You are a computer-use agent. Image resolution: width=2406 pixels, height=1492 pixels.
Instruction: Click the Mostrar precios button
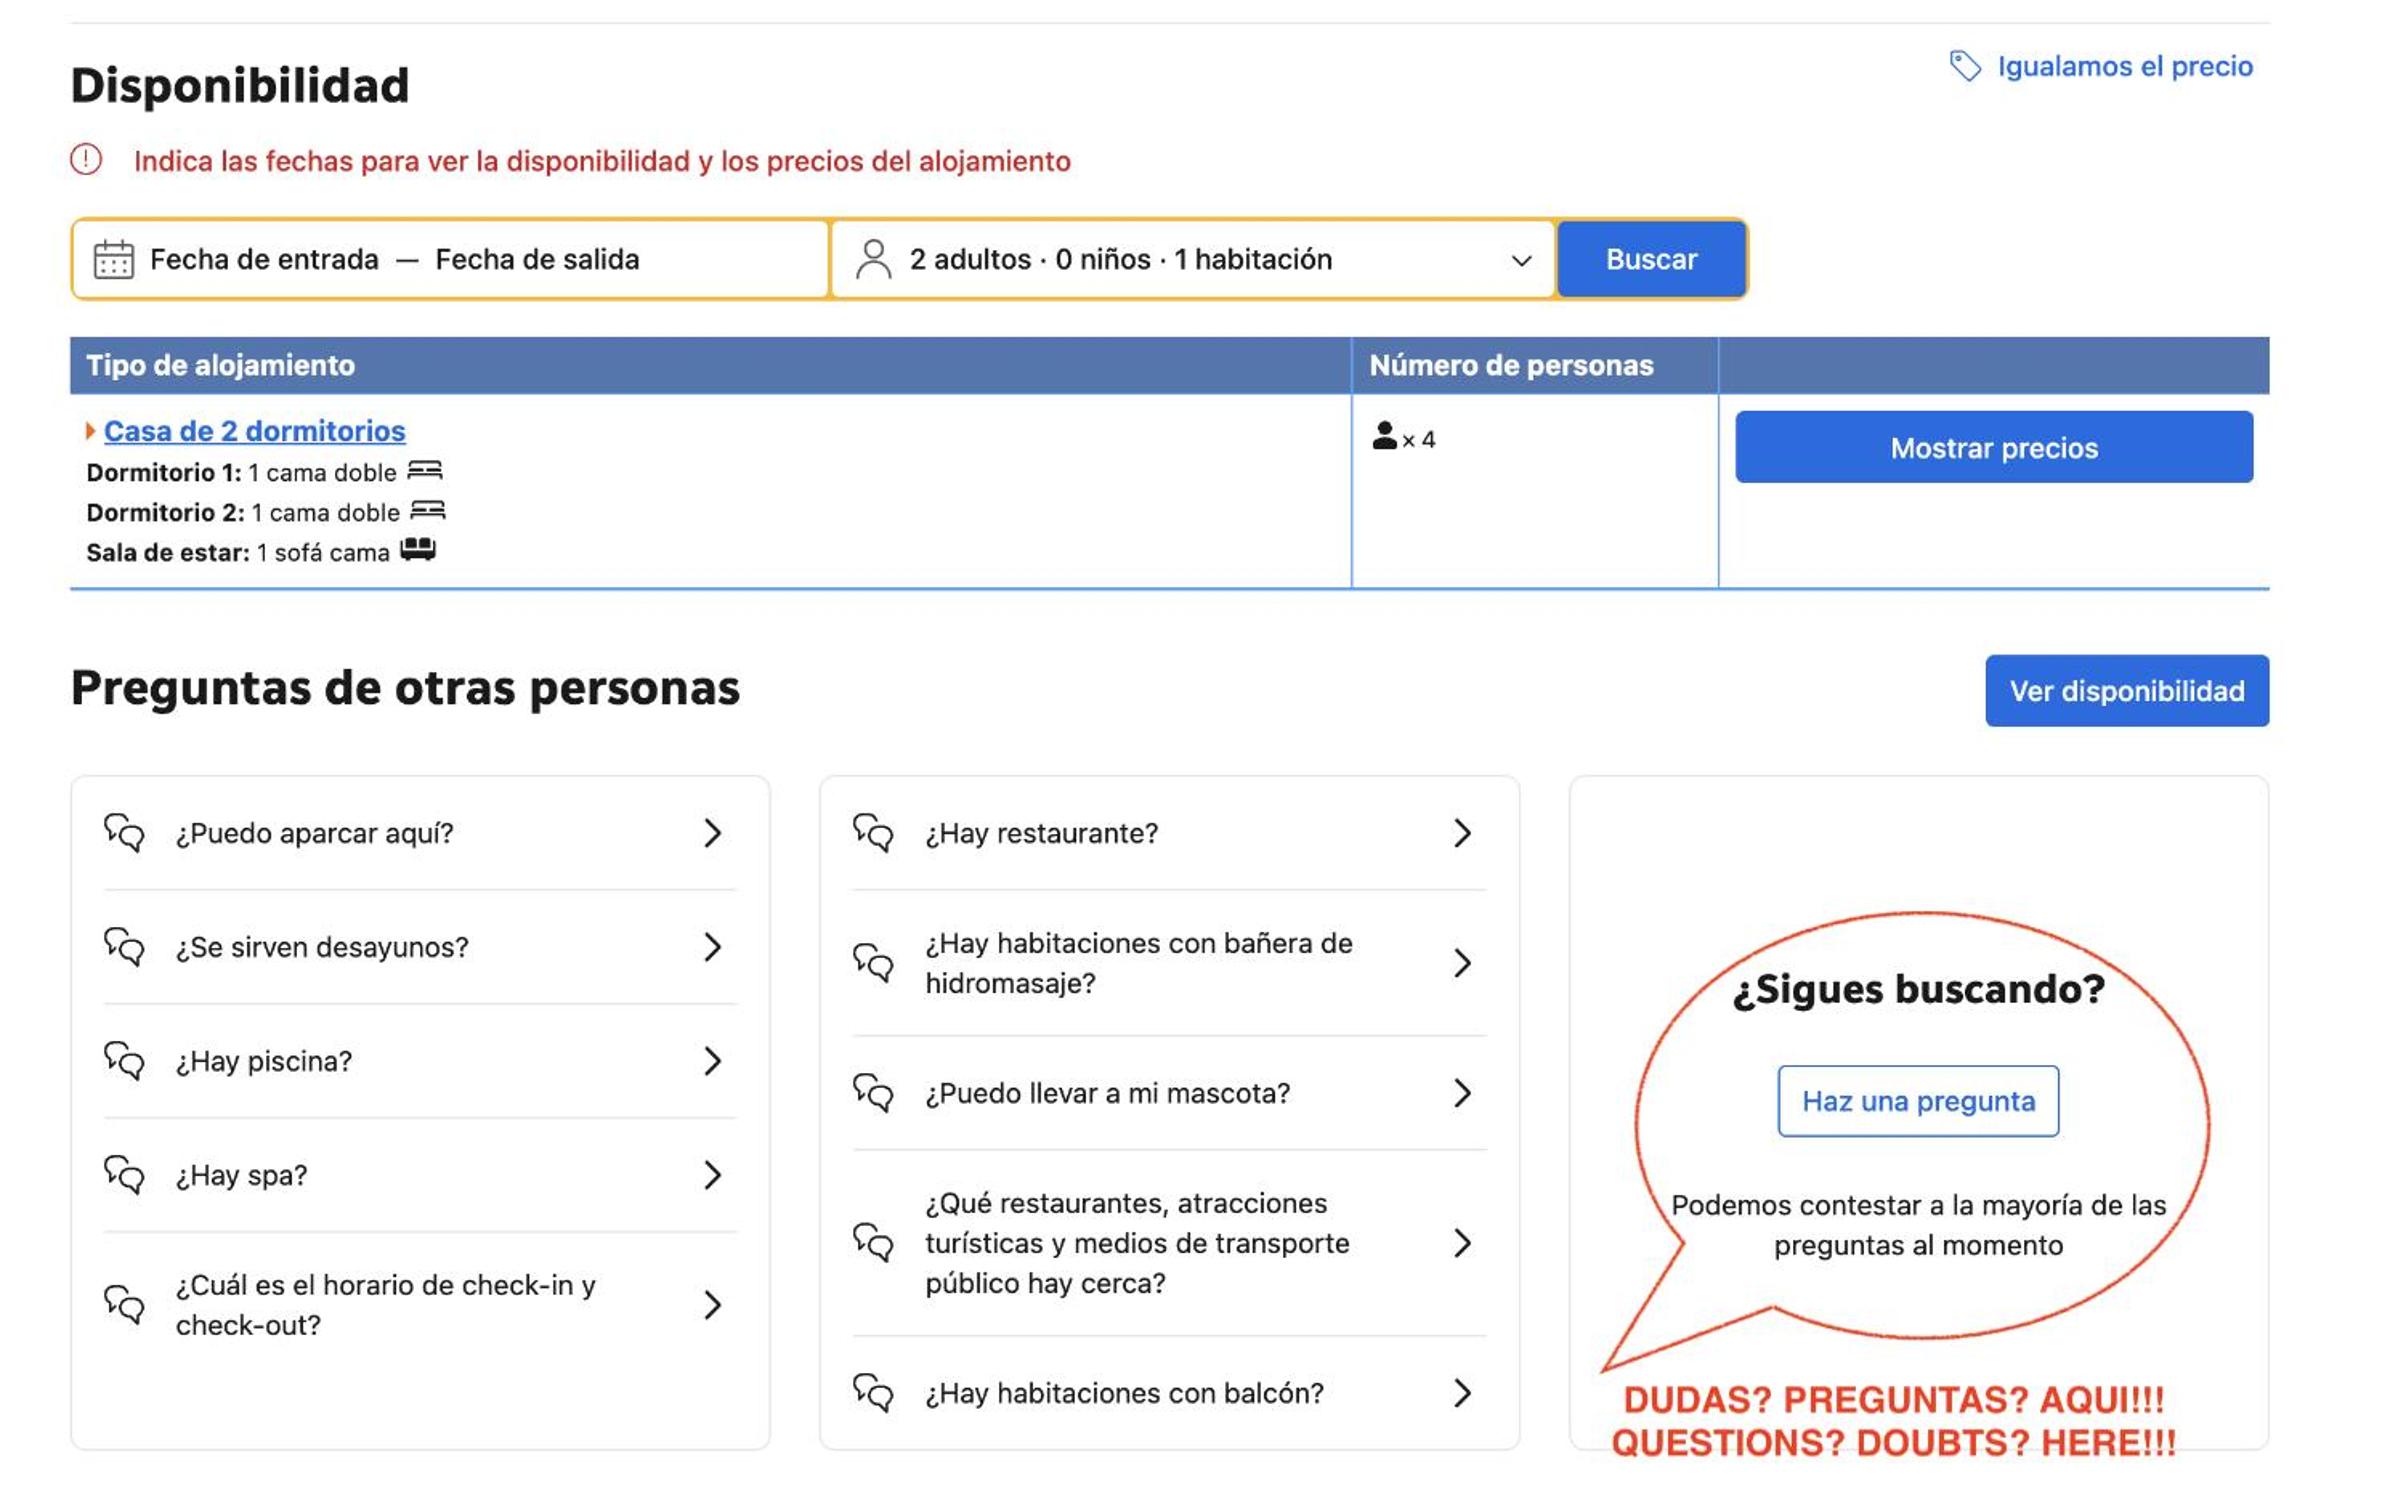pyautogui.click(x=1993, y=447)
